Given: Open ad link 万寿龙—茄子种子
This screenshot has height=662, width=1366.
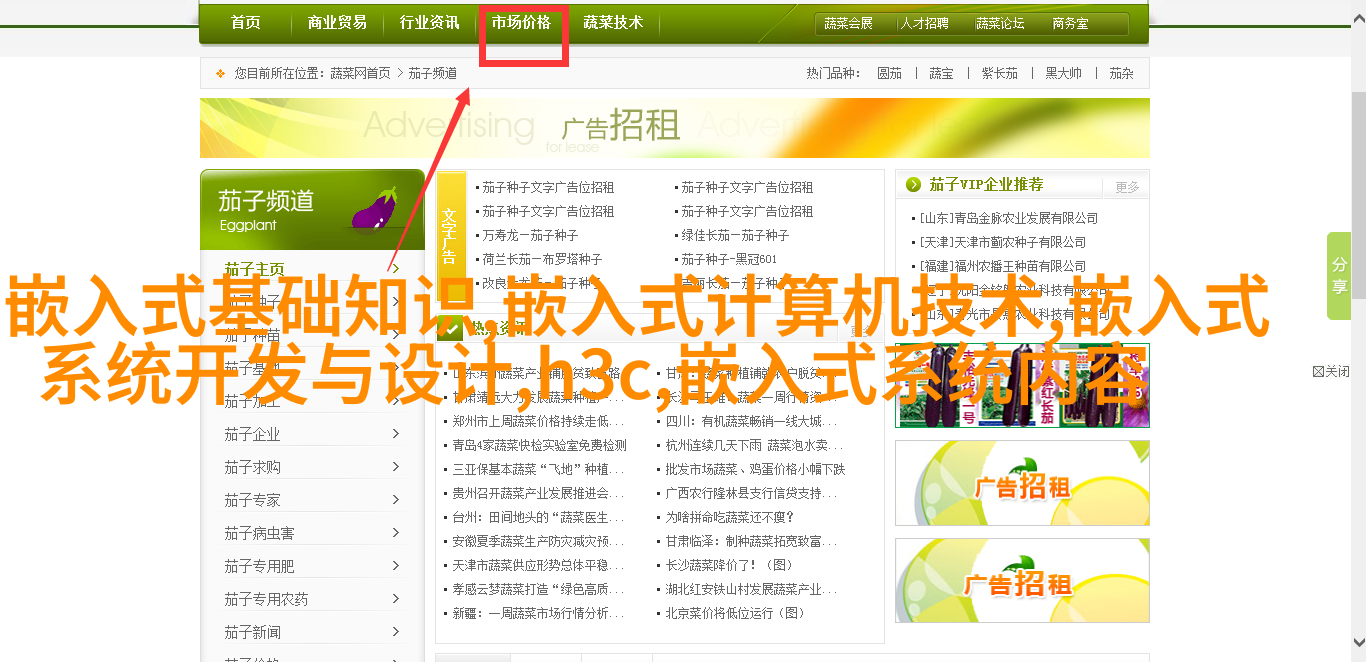Looking at the screenshot, I should (x=530, y=235).
